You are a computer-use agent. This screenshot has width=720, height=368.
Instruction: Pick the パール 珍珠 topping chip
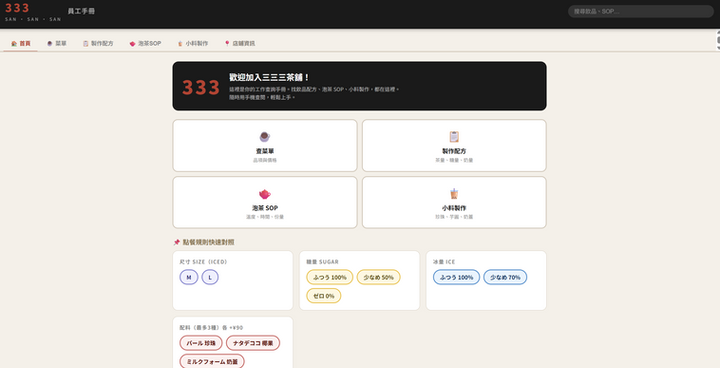tap(201, 343)
